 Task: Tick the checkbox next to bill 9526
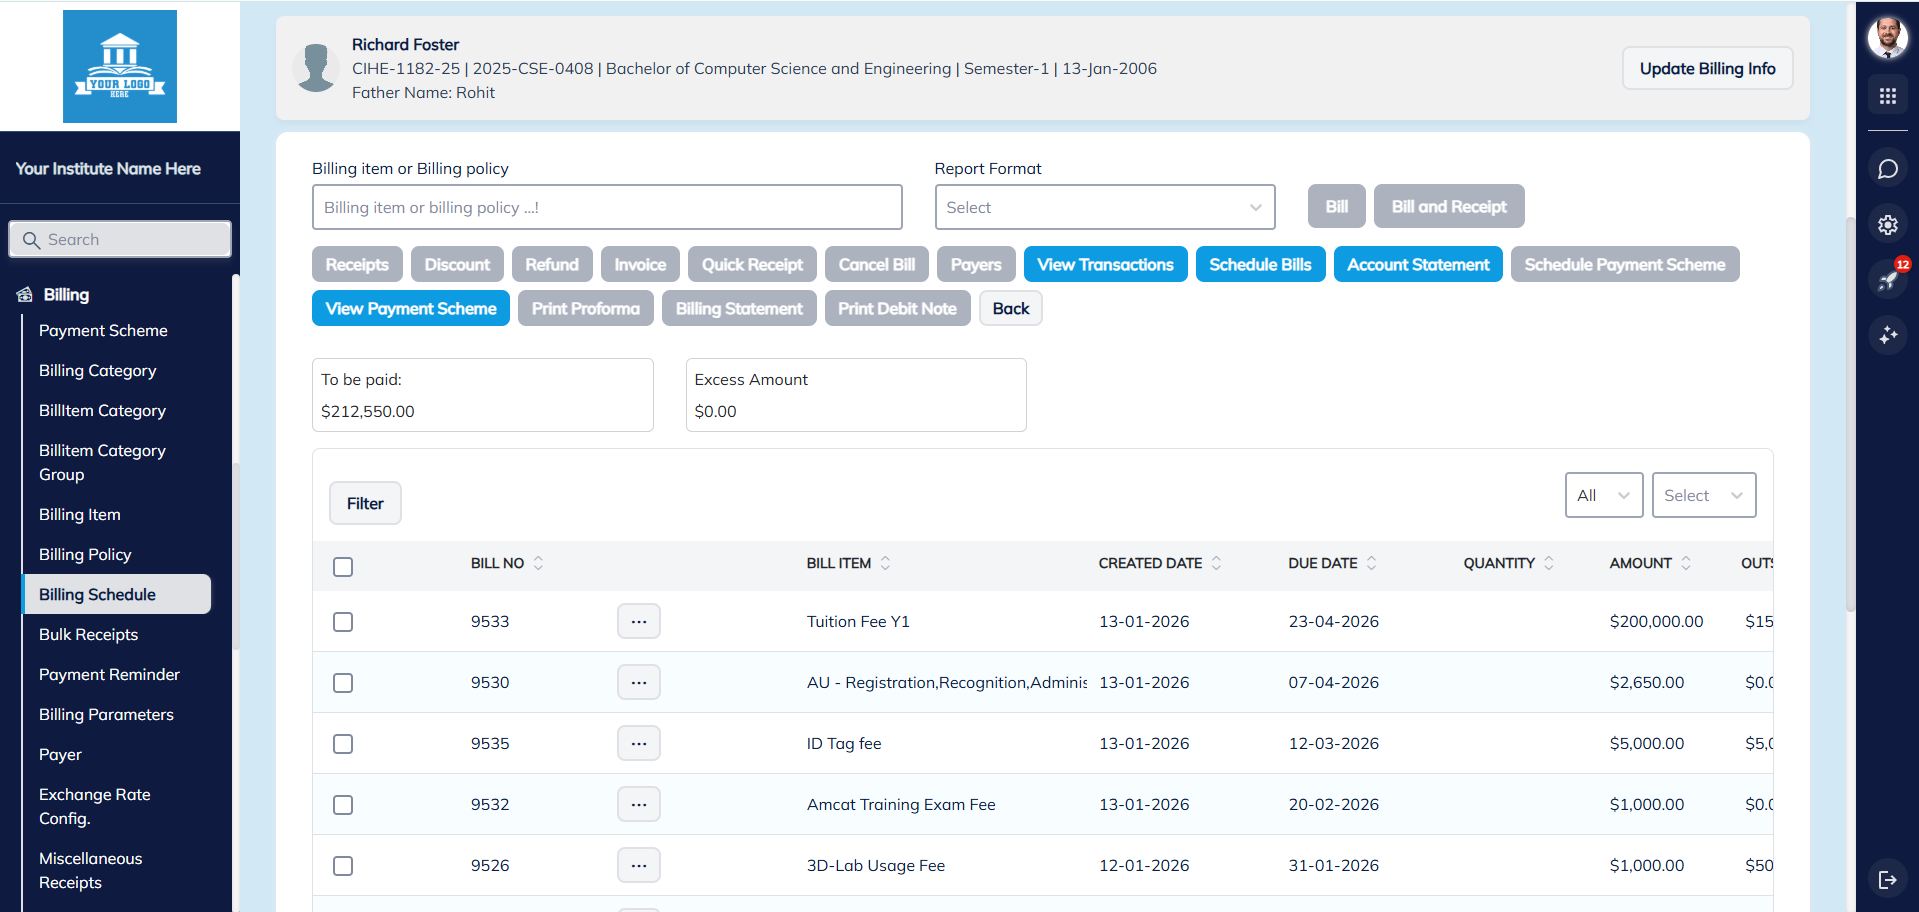[x=343, y=865]
